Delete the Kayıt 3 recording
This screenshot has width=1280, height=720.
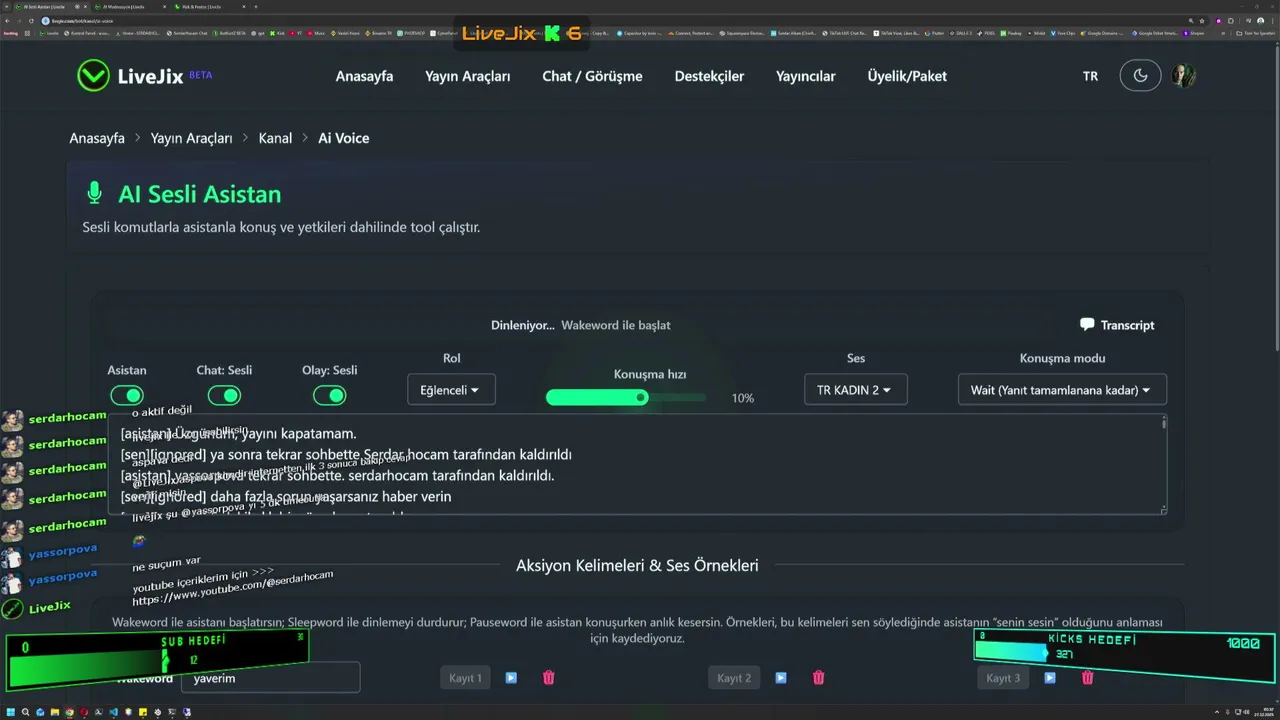coord(1087,678)
